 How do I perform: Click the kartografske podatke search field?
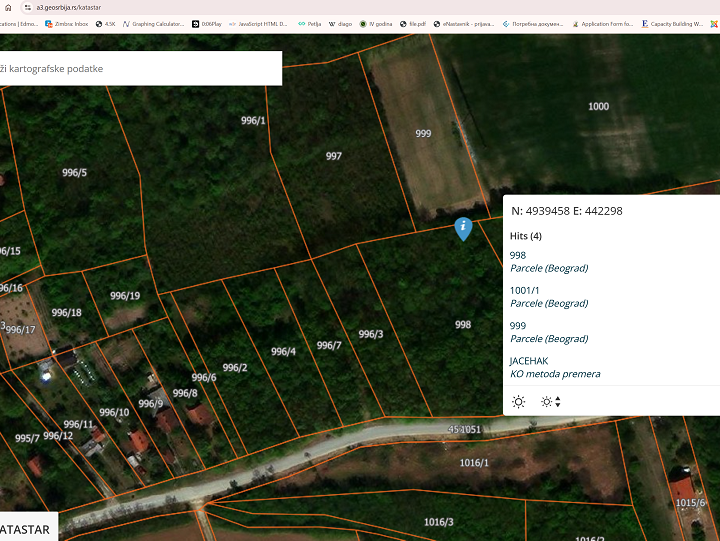click(x=140, y=68)
